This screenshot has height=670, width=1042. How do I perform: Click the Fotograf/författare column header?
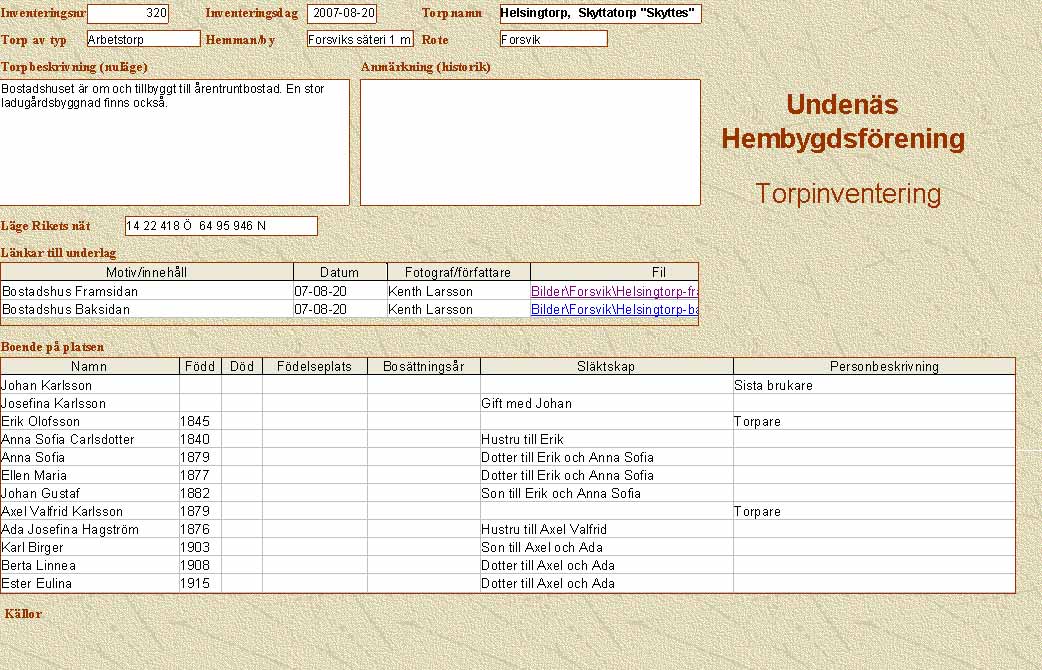coord(458,272)
